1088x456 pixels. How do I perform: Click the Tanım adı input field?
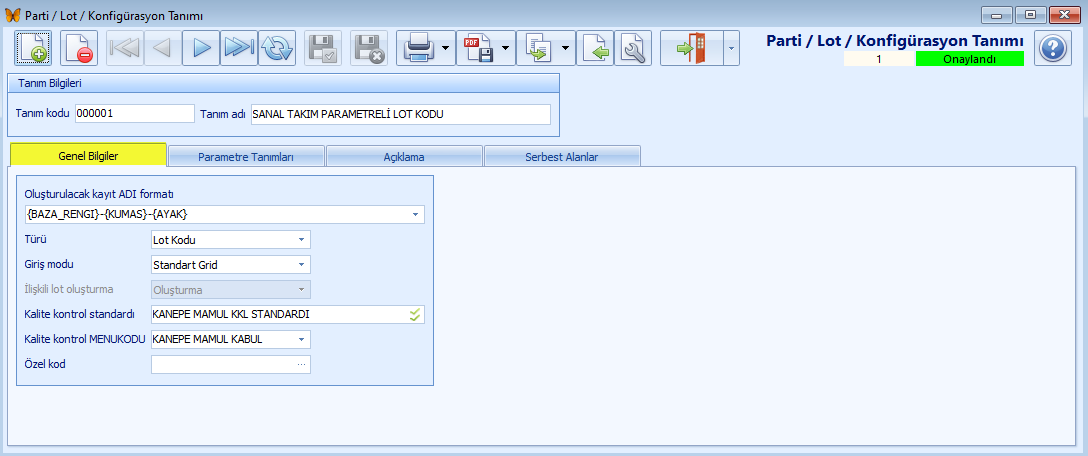400,114
